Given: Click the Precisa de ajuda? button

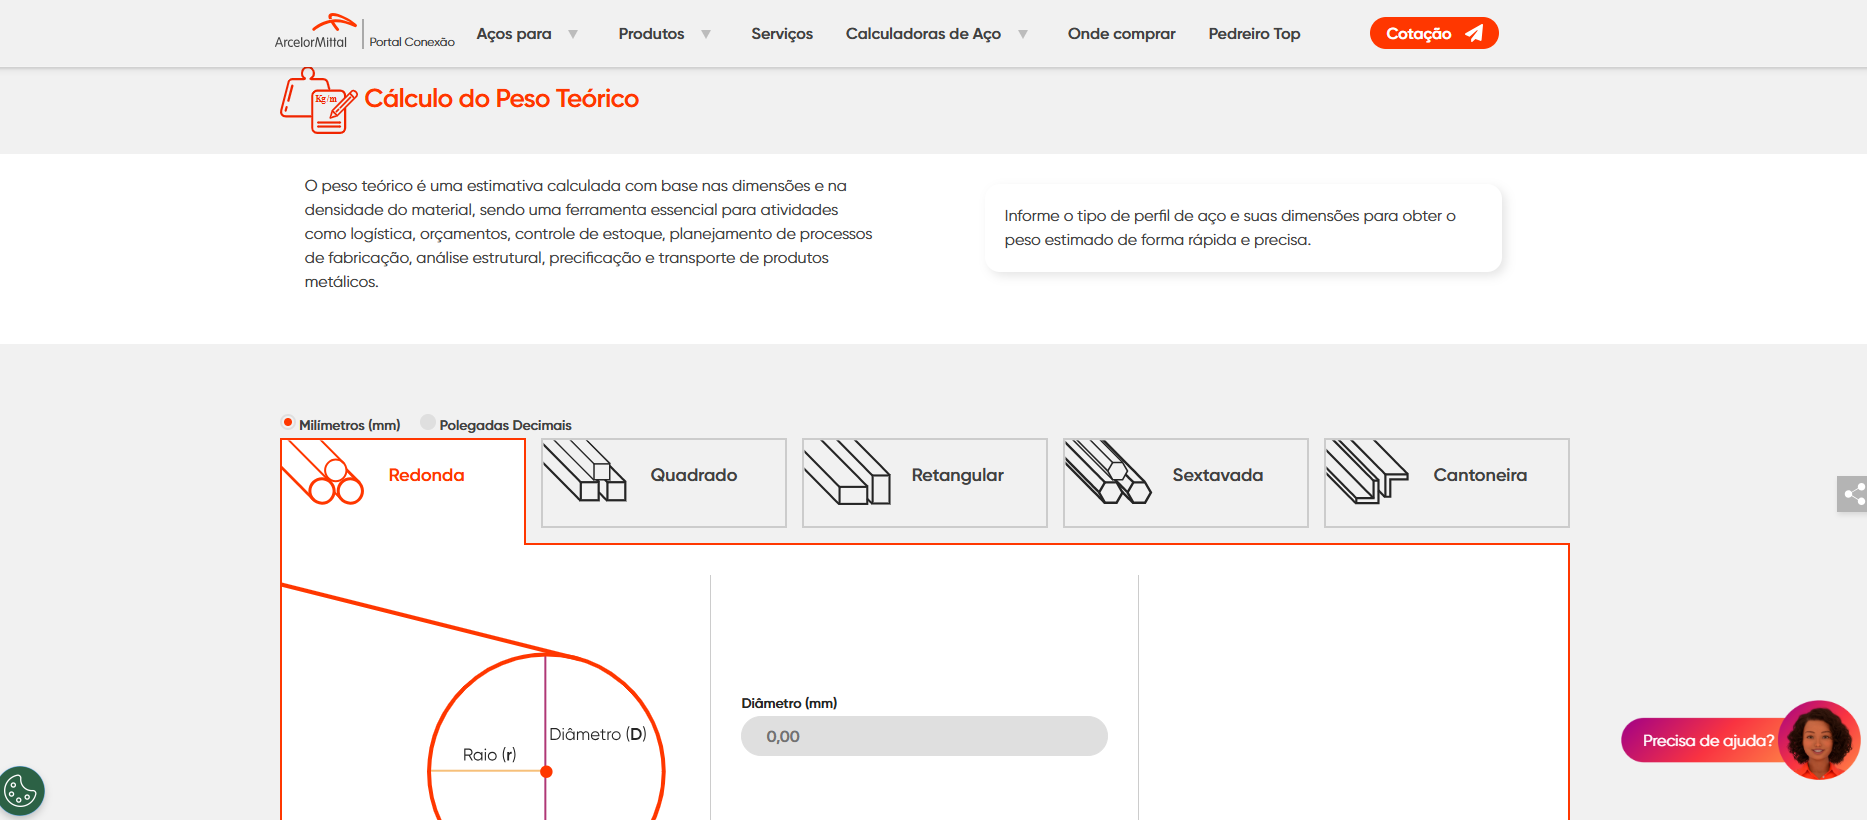Looking at the screenshot, I should [1706, 741].
